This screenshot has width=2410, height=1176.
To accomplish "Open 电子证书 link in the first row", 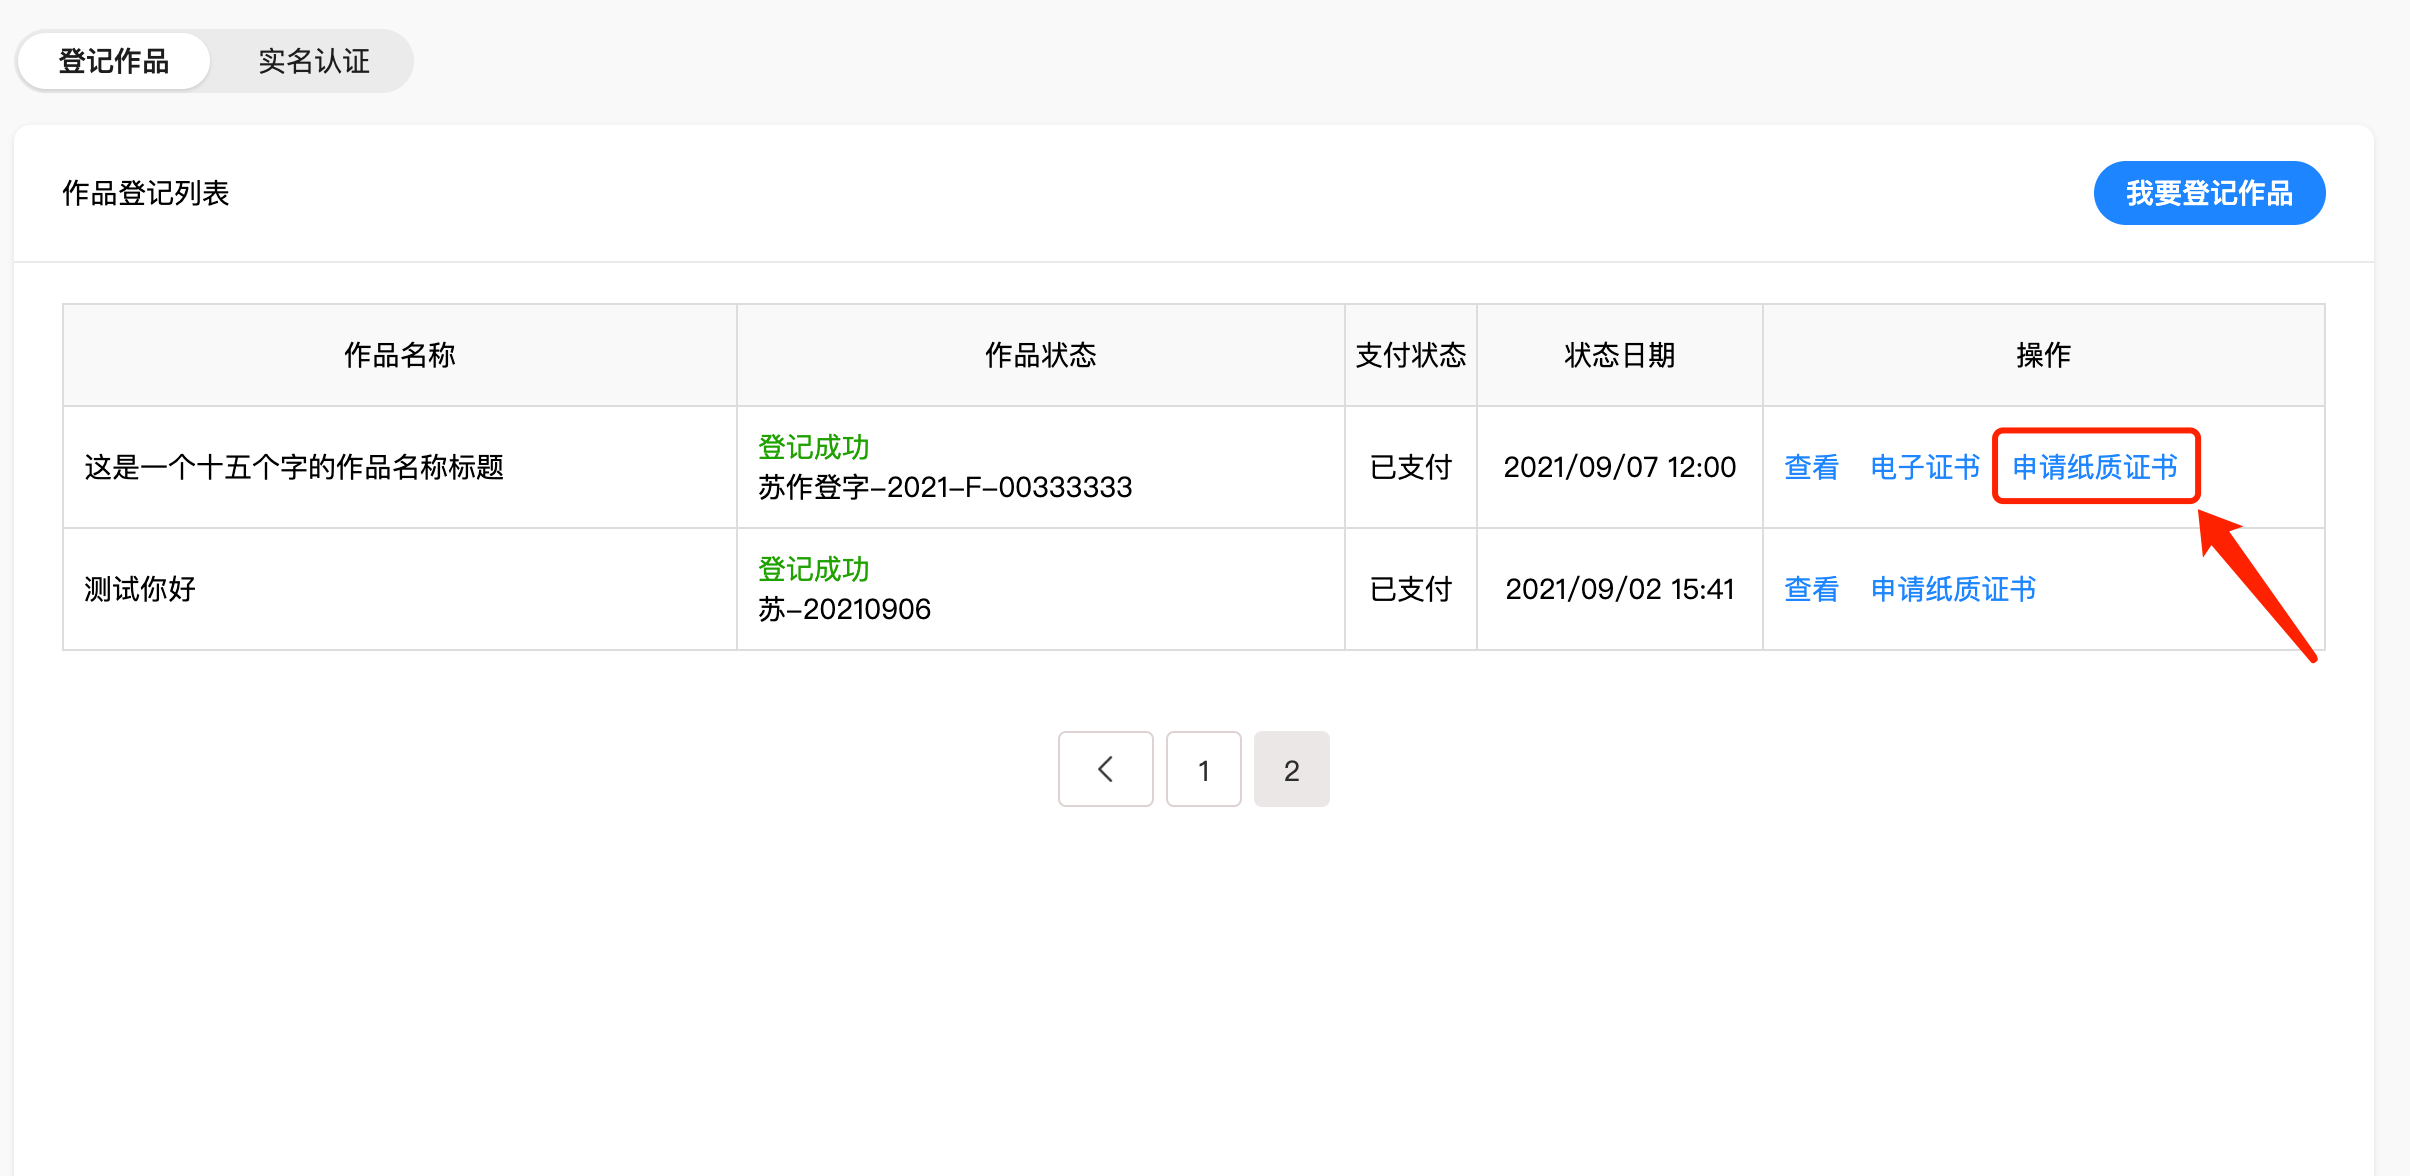I will tap(1925, 467).
